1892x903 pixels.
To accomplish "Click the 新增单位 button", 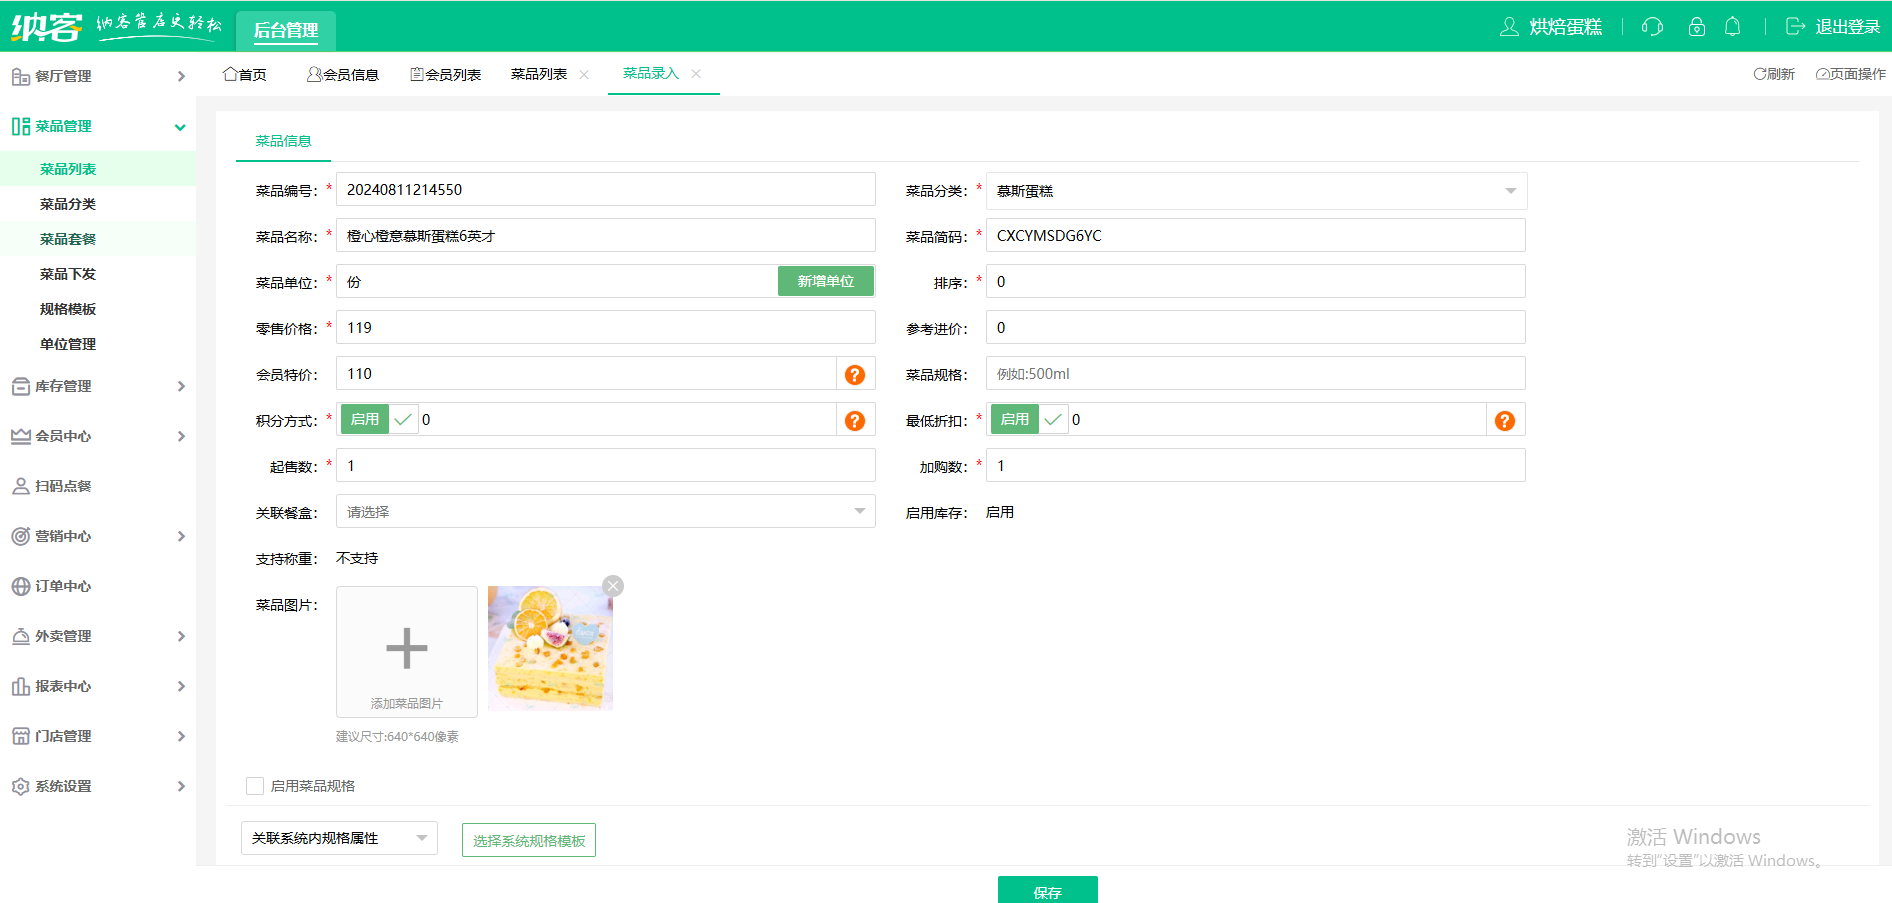I will pyautogui.click(x=826, y=281).
